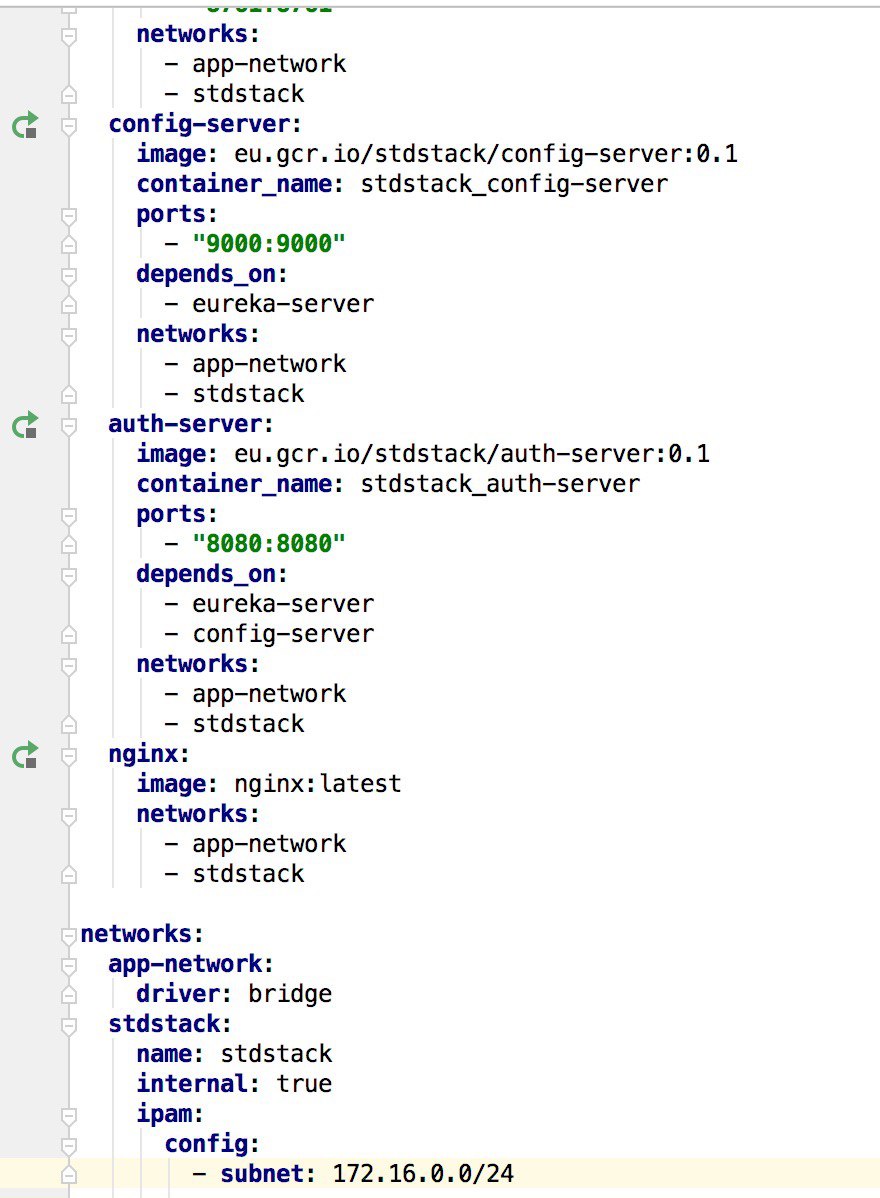Click eureka-server dependency under config-server
The image size is (880, 1198).
click(283, 304)
